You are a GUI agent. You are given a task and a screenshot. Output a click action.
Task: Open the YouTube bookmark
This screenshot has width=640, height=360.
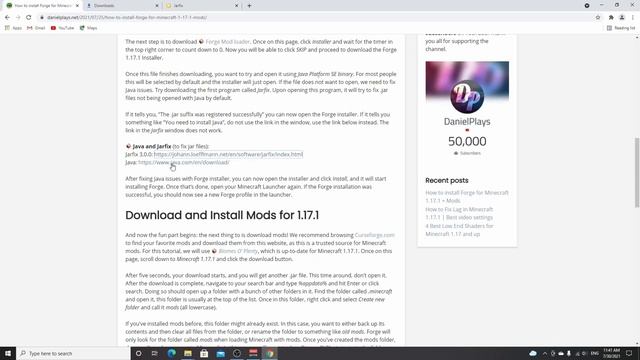click(62, 28)
